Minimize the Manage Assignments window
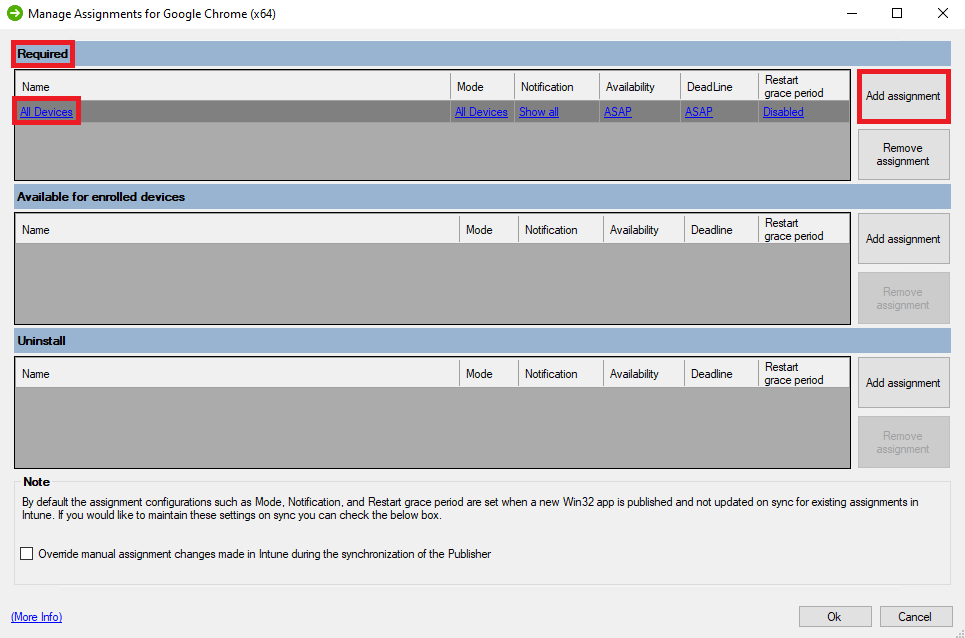Viewport: 965px width, 638px height. point(852,13)
